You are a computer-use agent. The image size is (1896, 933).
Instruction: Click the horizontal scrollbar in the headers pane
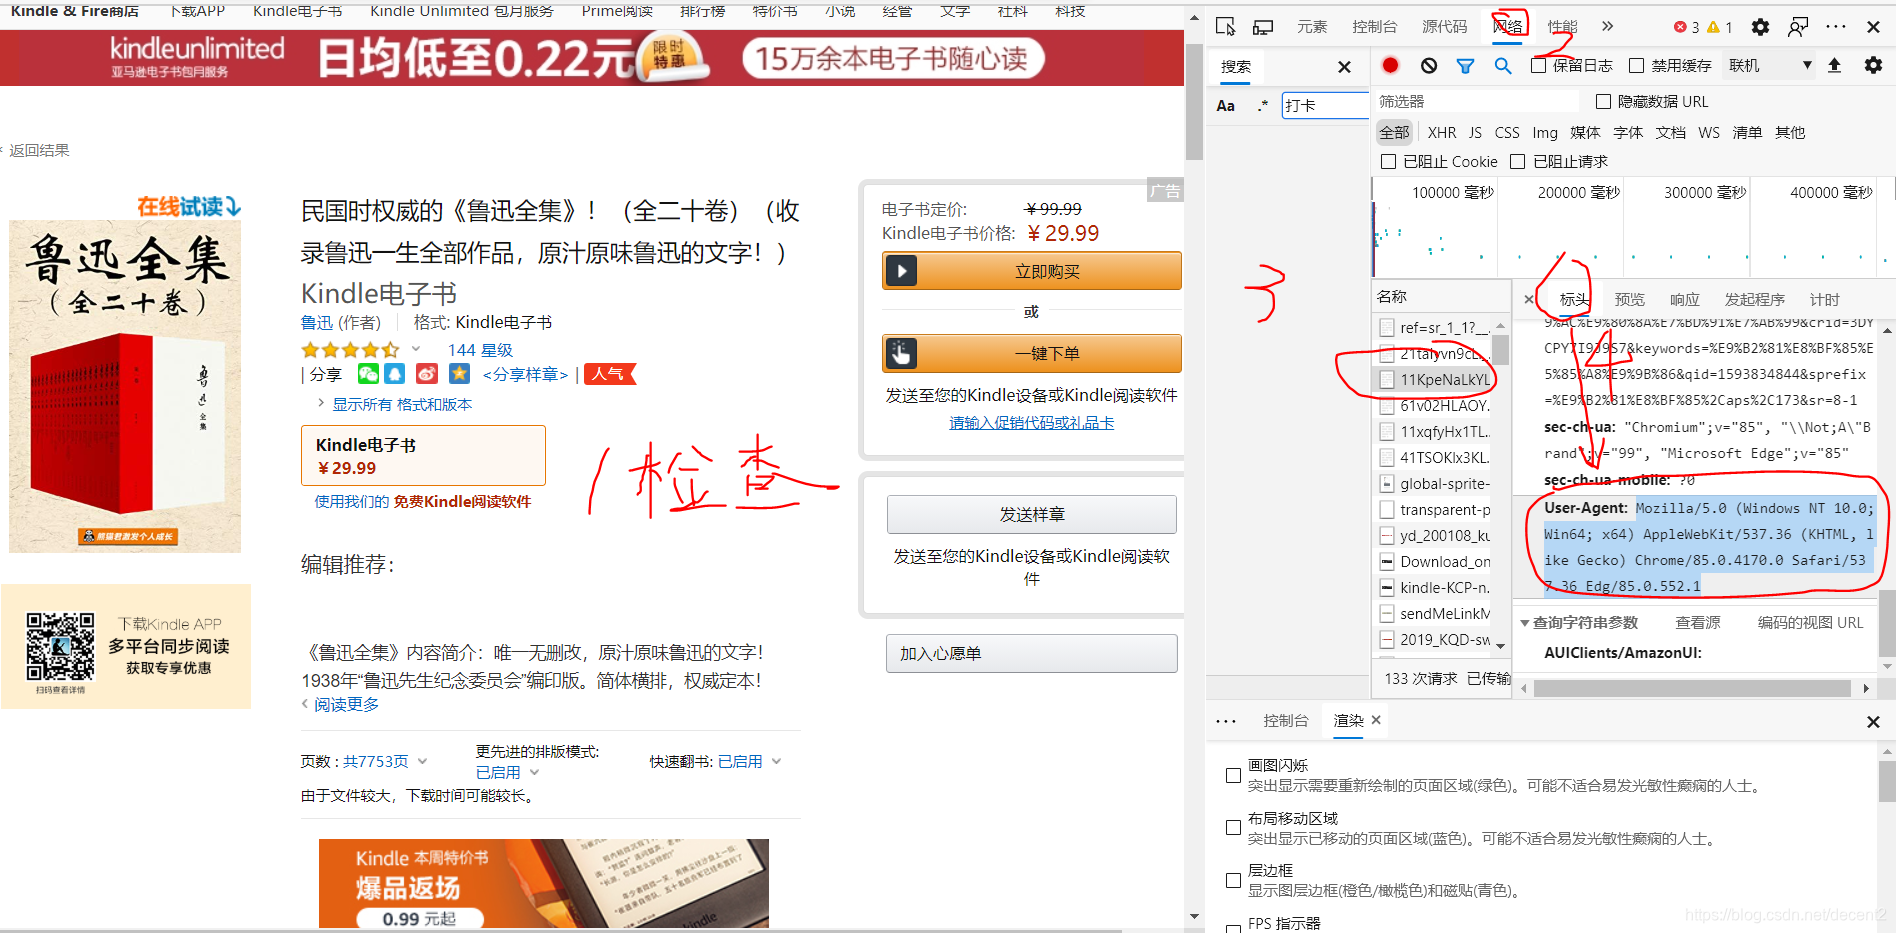(1692, 688)
